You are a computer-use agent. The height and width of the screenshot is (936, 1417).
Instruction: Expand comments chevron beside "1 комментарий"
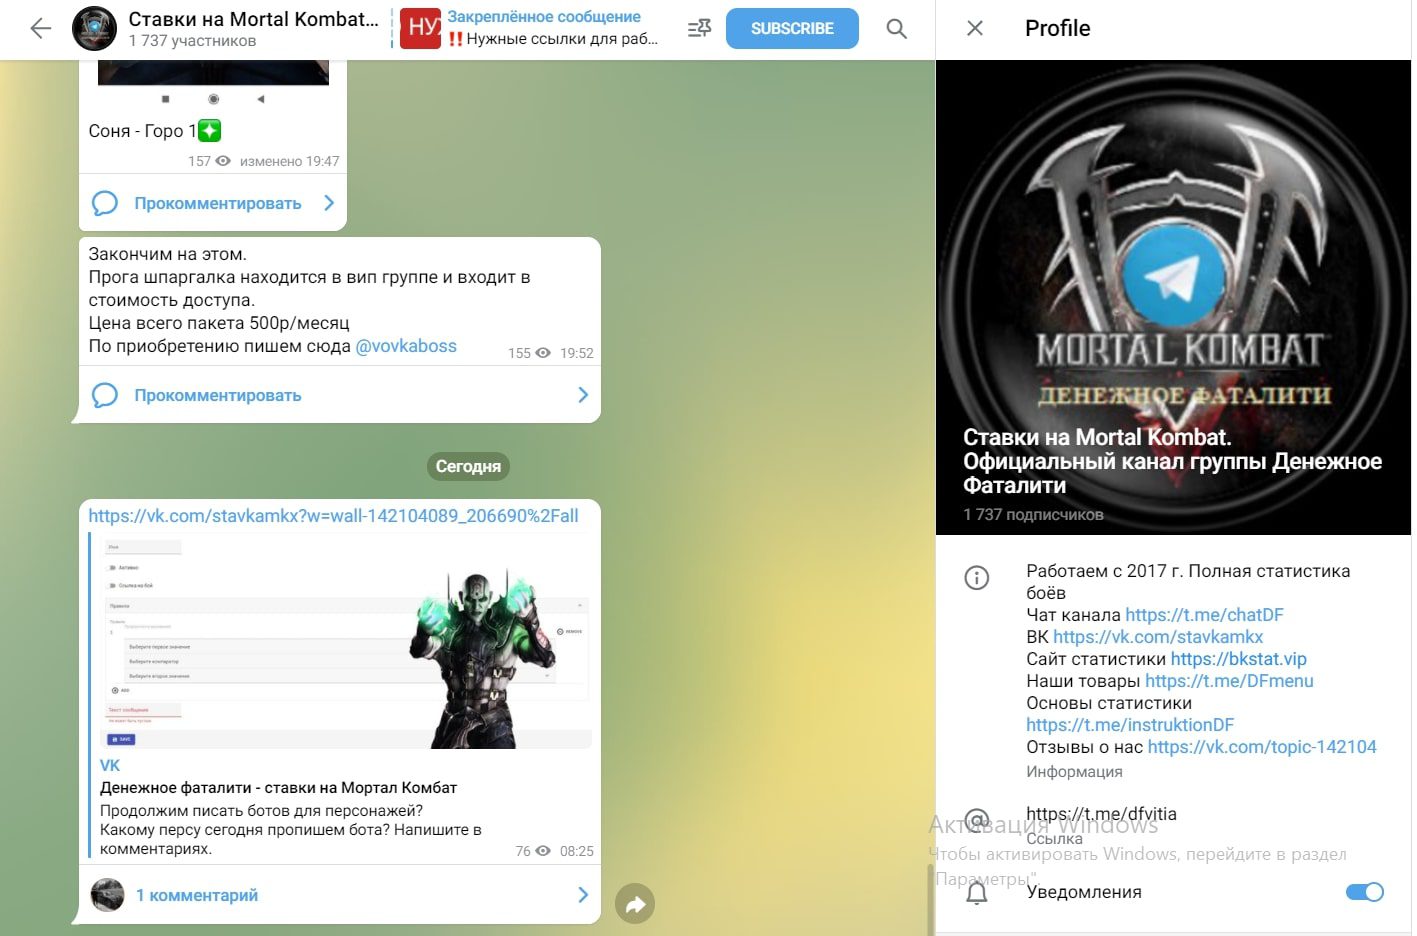click(x=583, y=895)
